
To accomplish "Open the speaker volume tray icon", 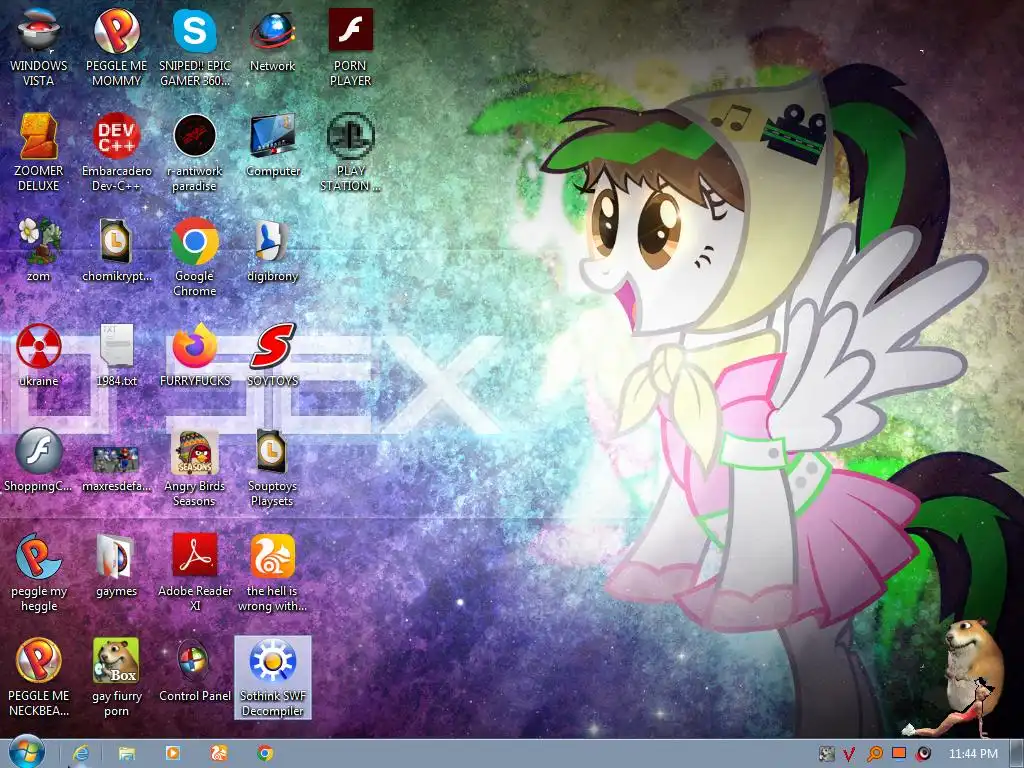I will pyautogui.click(x=923, y=754).
